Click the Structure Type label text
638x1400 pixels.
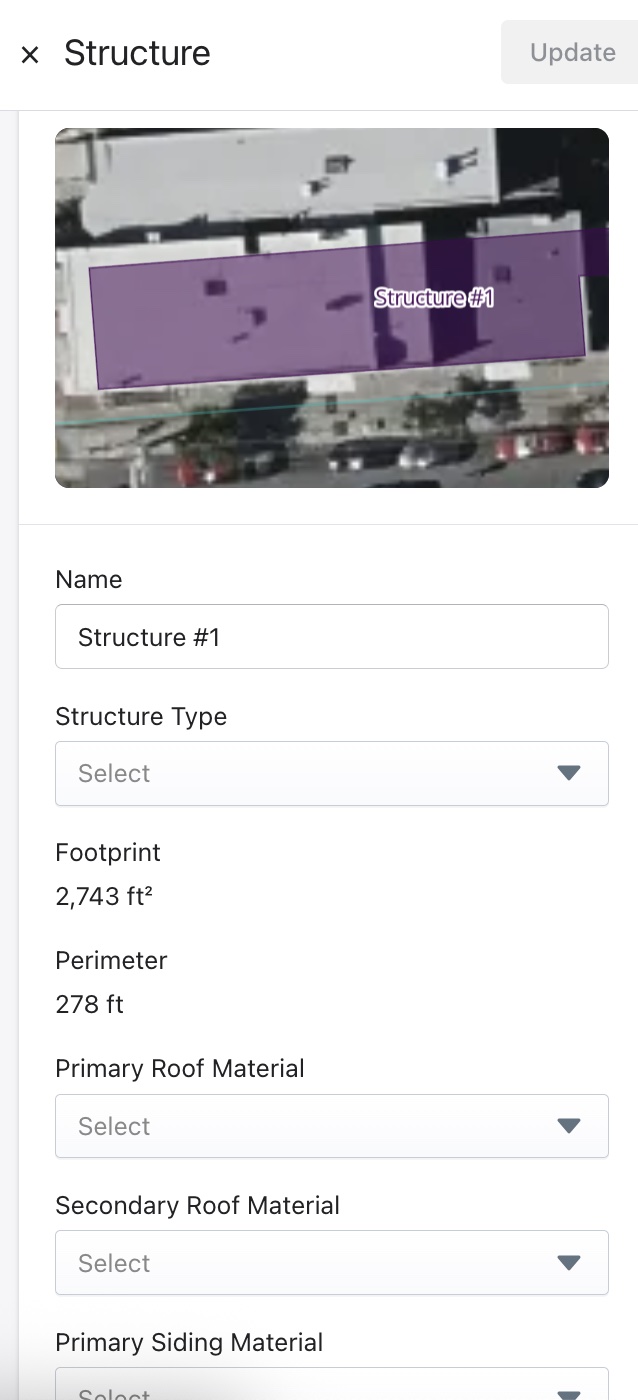click(x=141, y=717)
